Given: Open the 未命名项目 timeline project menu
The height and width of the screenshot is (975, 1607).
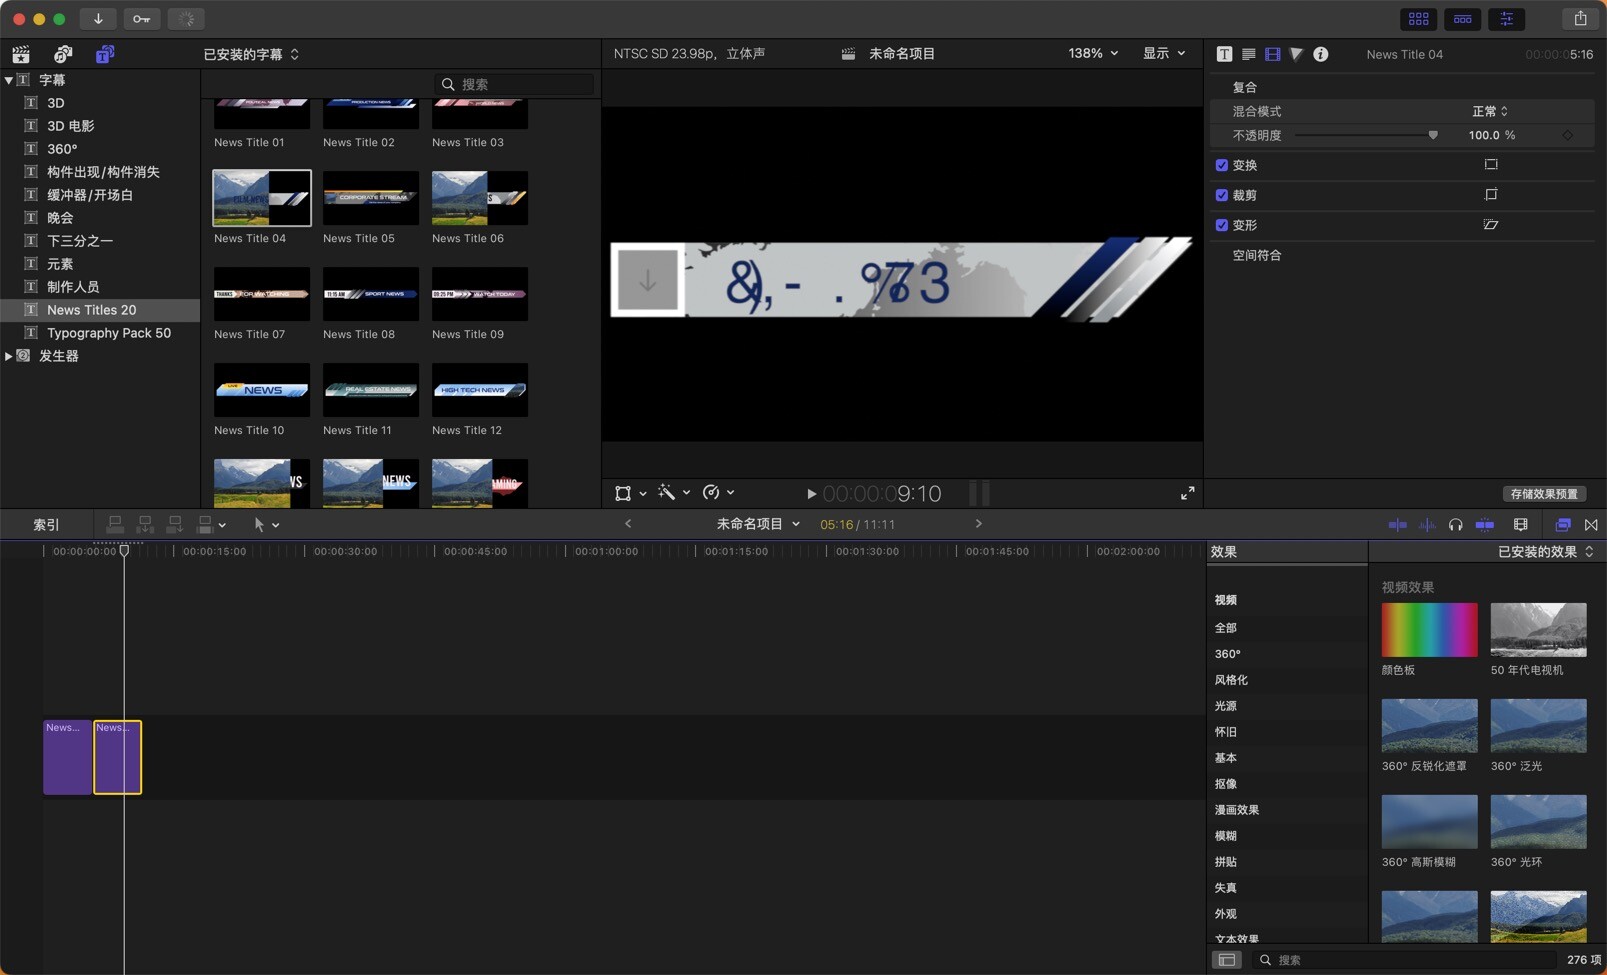Looking at the screenshot, I should pyautogui.click(x=757, y=524).
